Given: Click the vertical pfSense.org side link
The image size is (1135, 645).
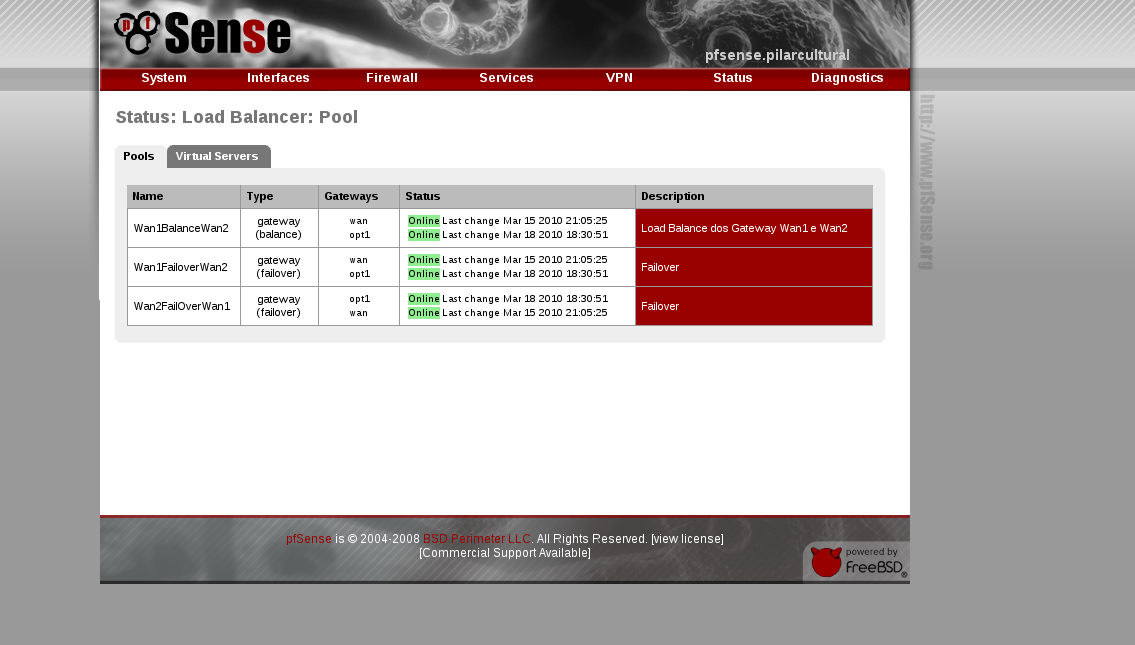Looking at the screenshot, I should tap(926, 182).
